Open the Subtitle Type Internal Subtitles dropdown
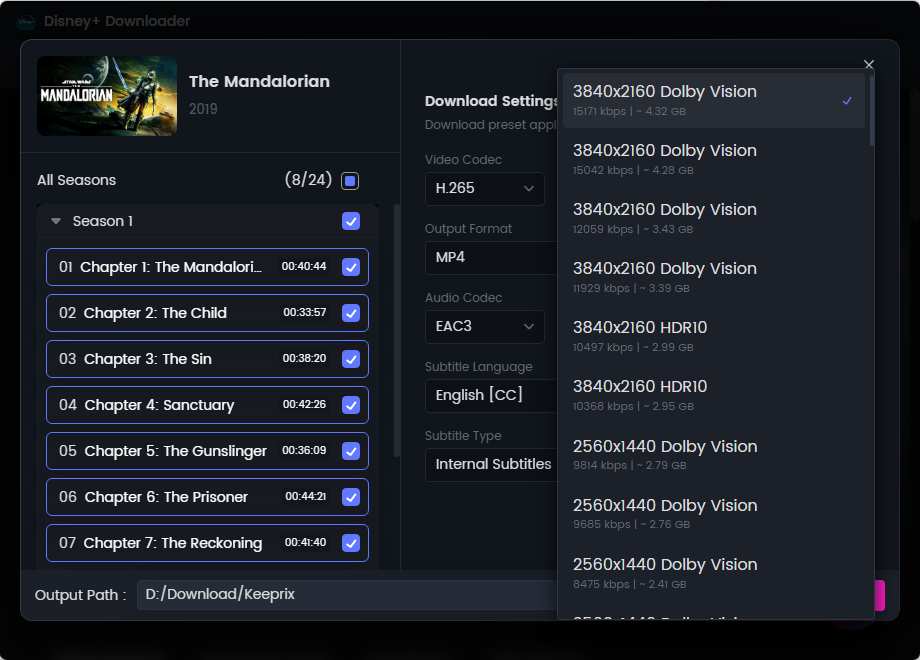920x660 pixels. [x=491, y=465]
